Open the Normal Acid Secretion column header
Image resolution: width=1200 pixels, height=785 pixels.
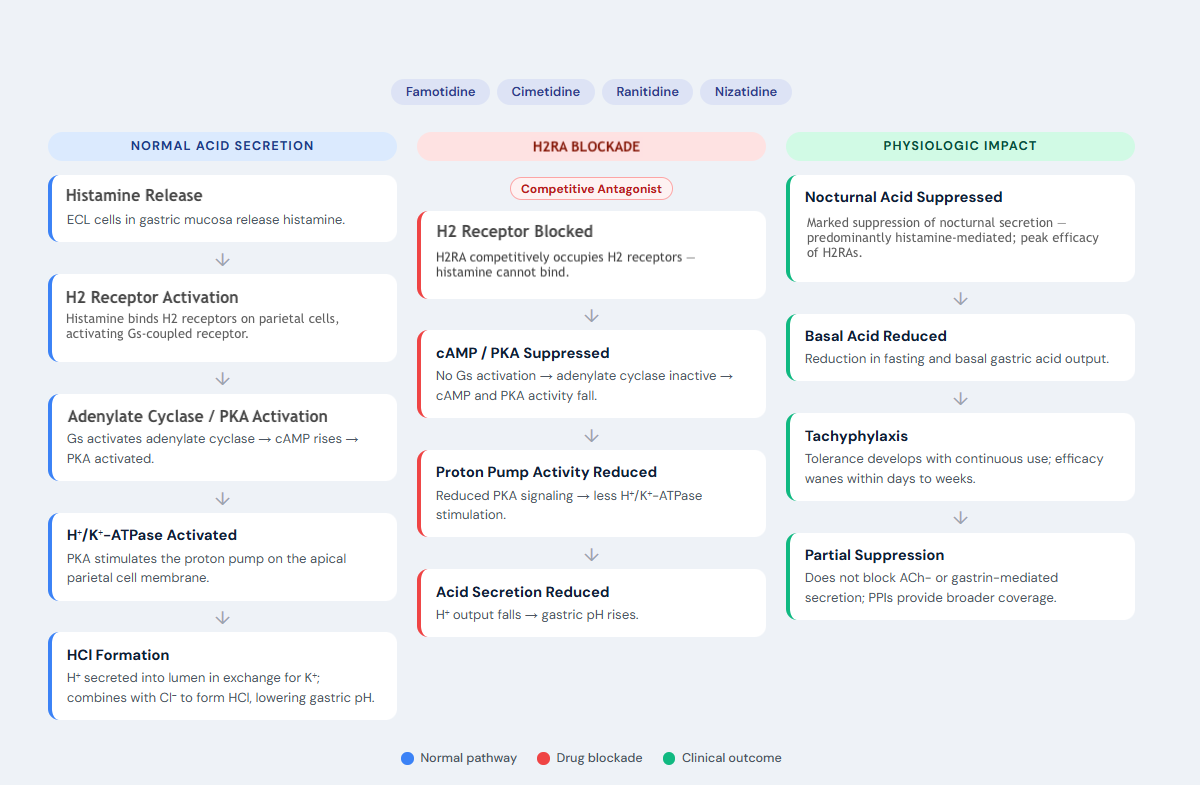pos(222,146)
